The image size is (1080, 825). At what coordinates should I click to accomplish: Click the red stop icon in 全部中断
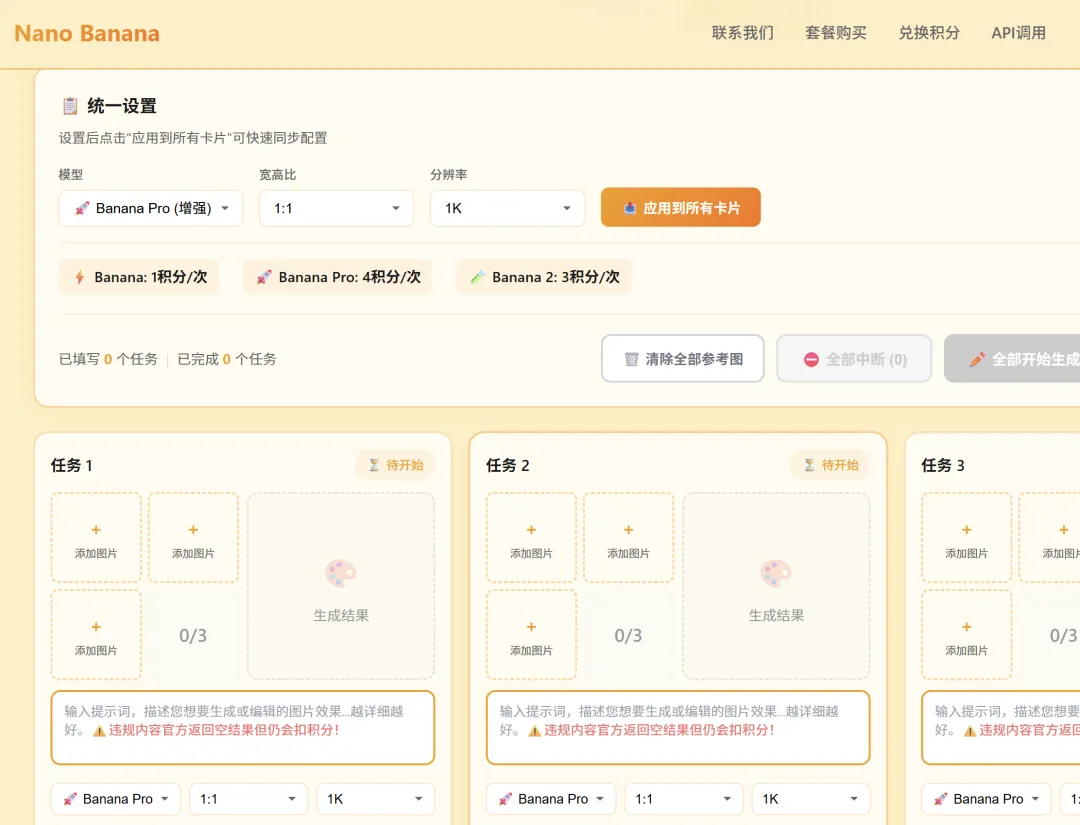(x=811, y=359)
